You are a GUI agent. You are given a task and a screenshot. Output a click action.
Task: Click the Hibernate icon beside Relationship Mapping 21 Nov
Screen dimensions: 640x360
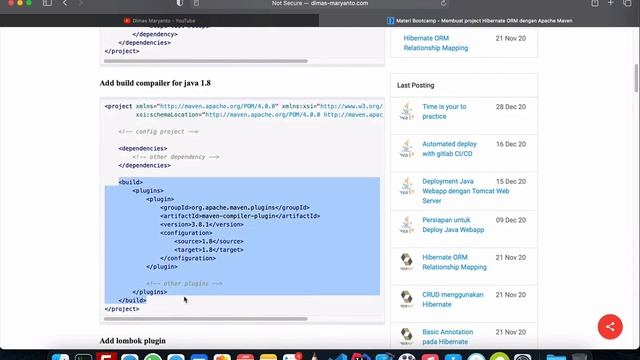coord(407,262)
